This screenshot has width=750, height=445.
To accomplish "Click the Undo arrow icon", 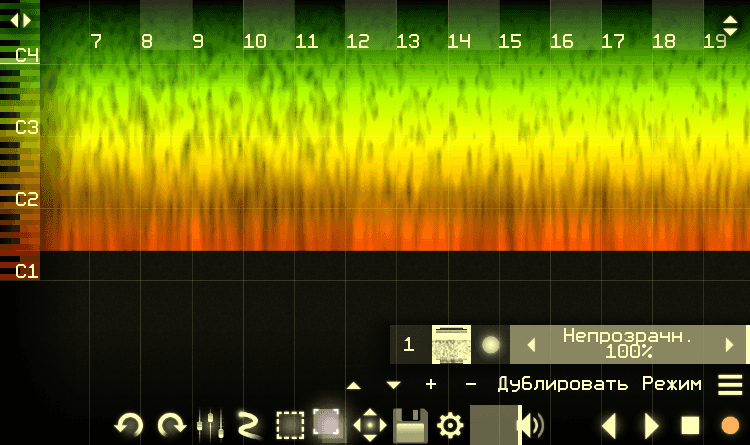I will coord(129,425).
